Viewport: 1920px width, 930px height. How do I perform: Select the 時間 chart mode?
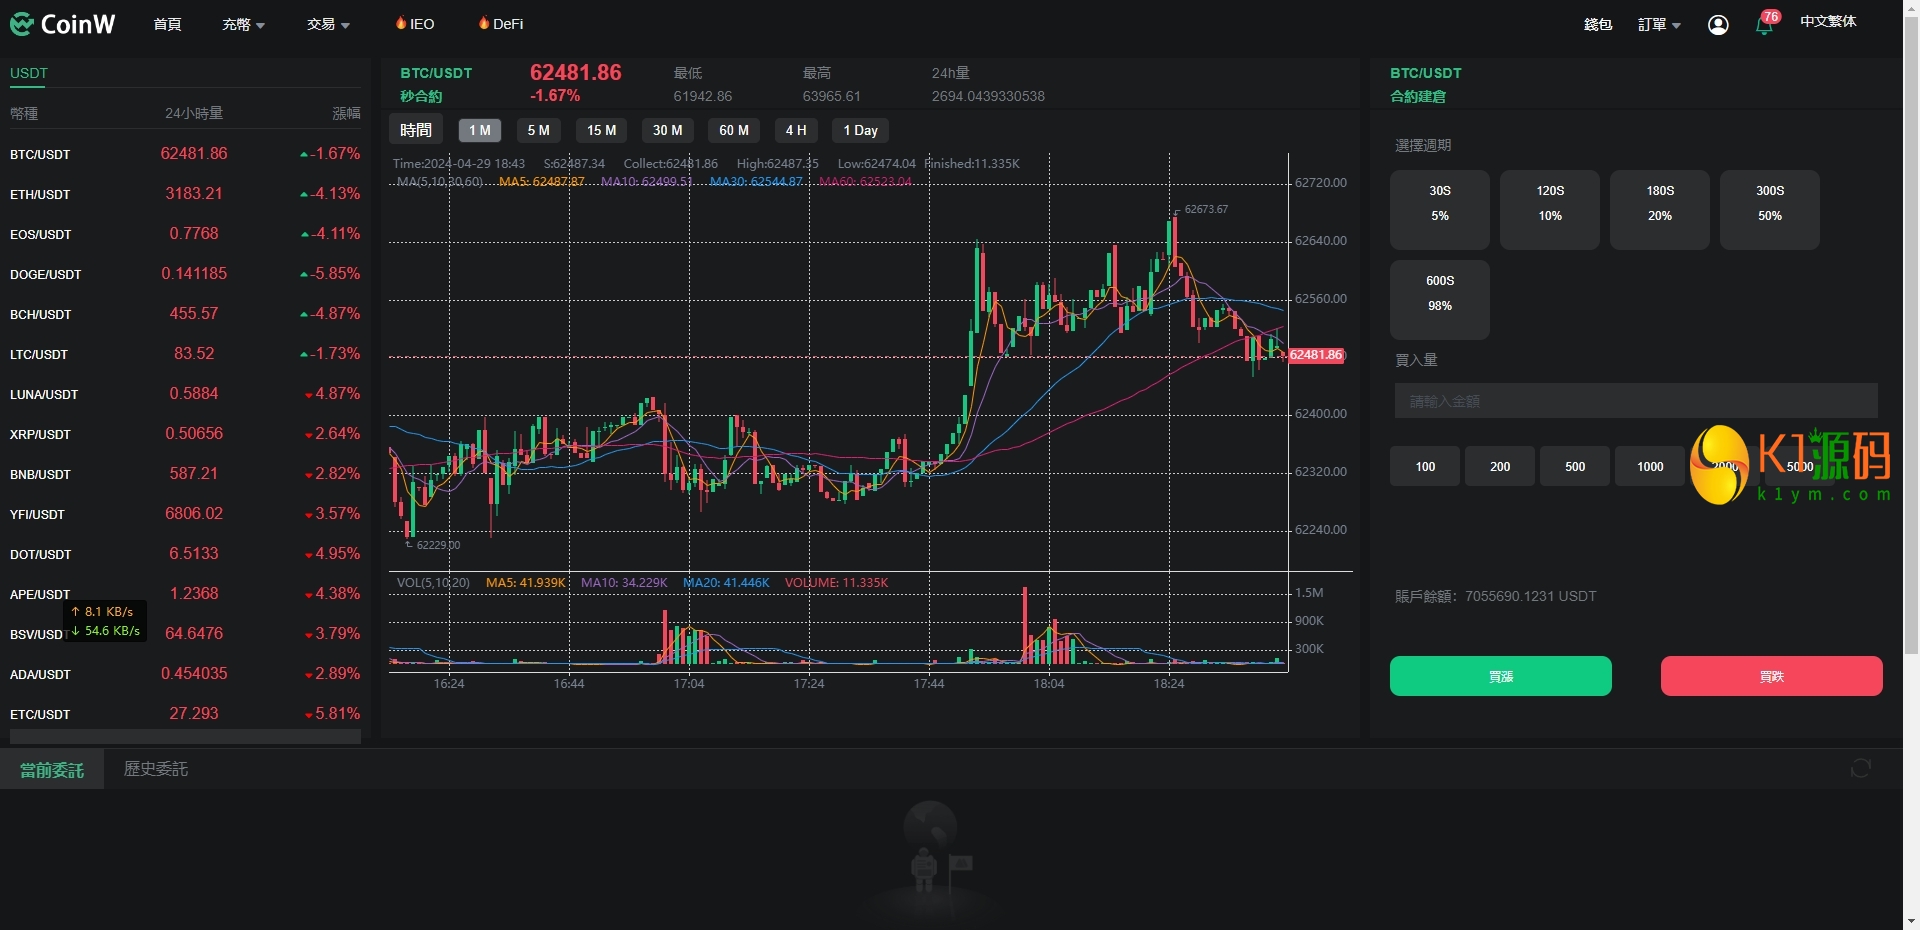pos(416,130)
